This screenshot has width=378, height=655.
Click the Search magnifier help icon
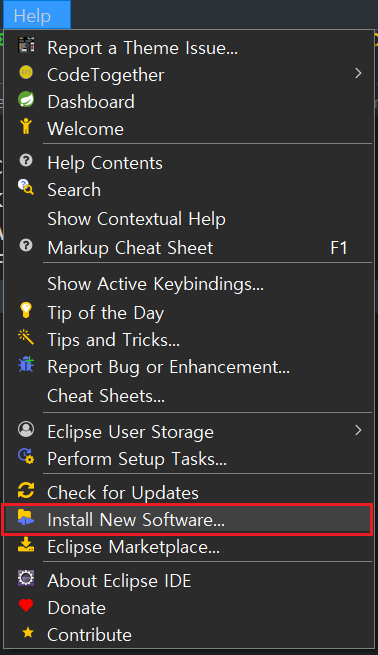(x=26, y=187)
